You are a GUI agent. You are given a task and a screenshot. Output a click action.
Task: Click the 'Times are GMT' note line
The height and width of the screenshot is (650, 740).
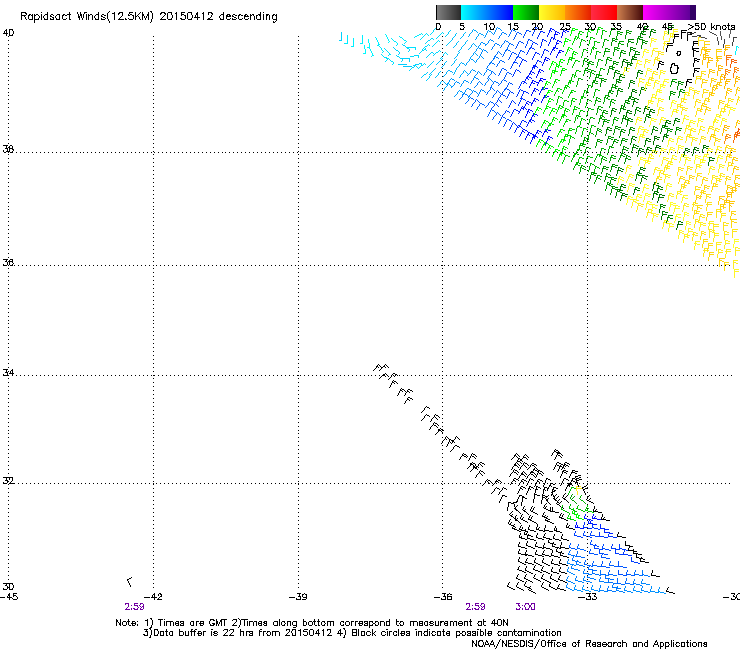[x=312, y=623]
